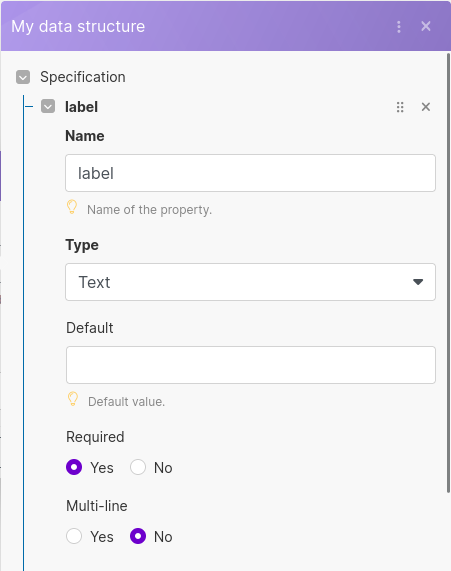The width and height of the screenshot is (451, 571).
Task: Grab the drag handle of label item
Action: pyautogui.click(x=400, y=107)
